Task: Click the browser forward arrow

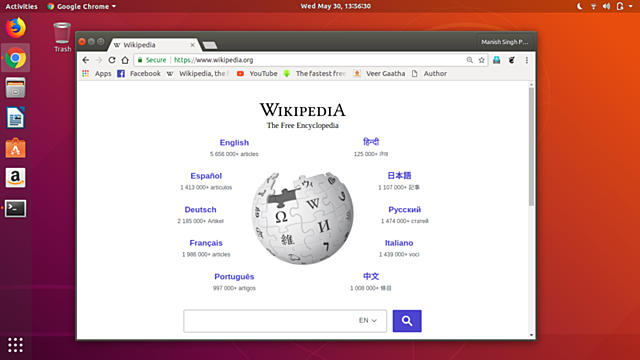Action: 99,60
